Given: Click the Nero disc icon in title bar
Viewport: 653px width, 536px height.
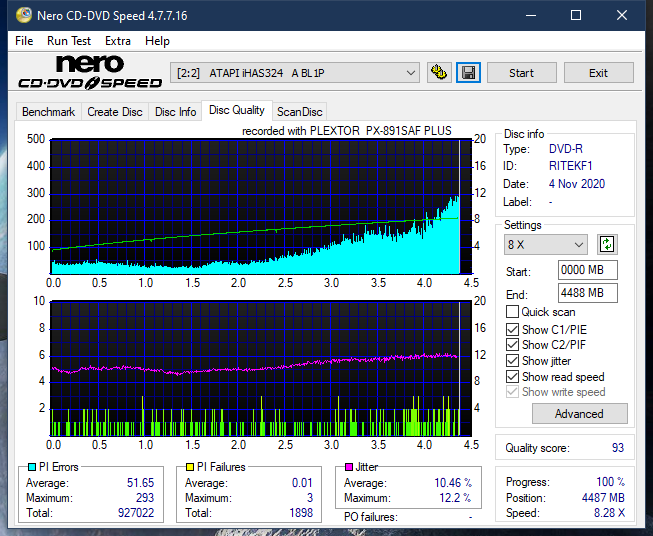Looking at the screenshot, I should [x=24, y=15].
